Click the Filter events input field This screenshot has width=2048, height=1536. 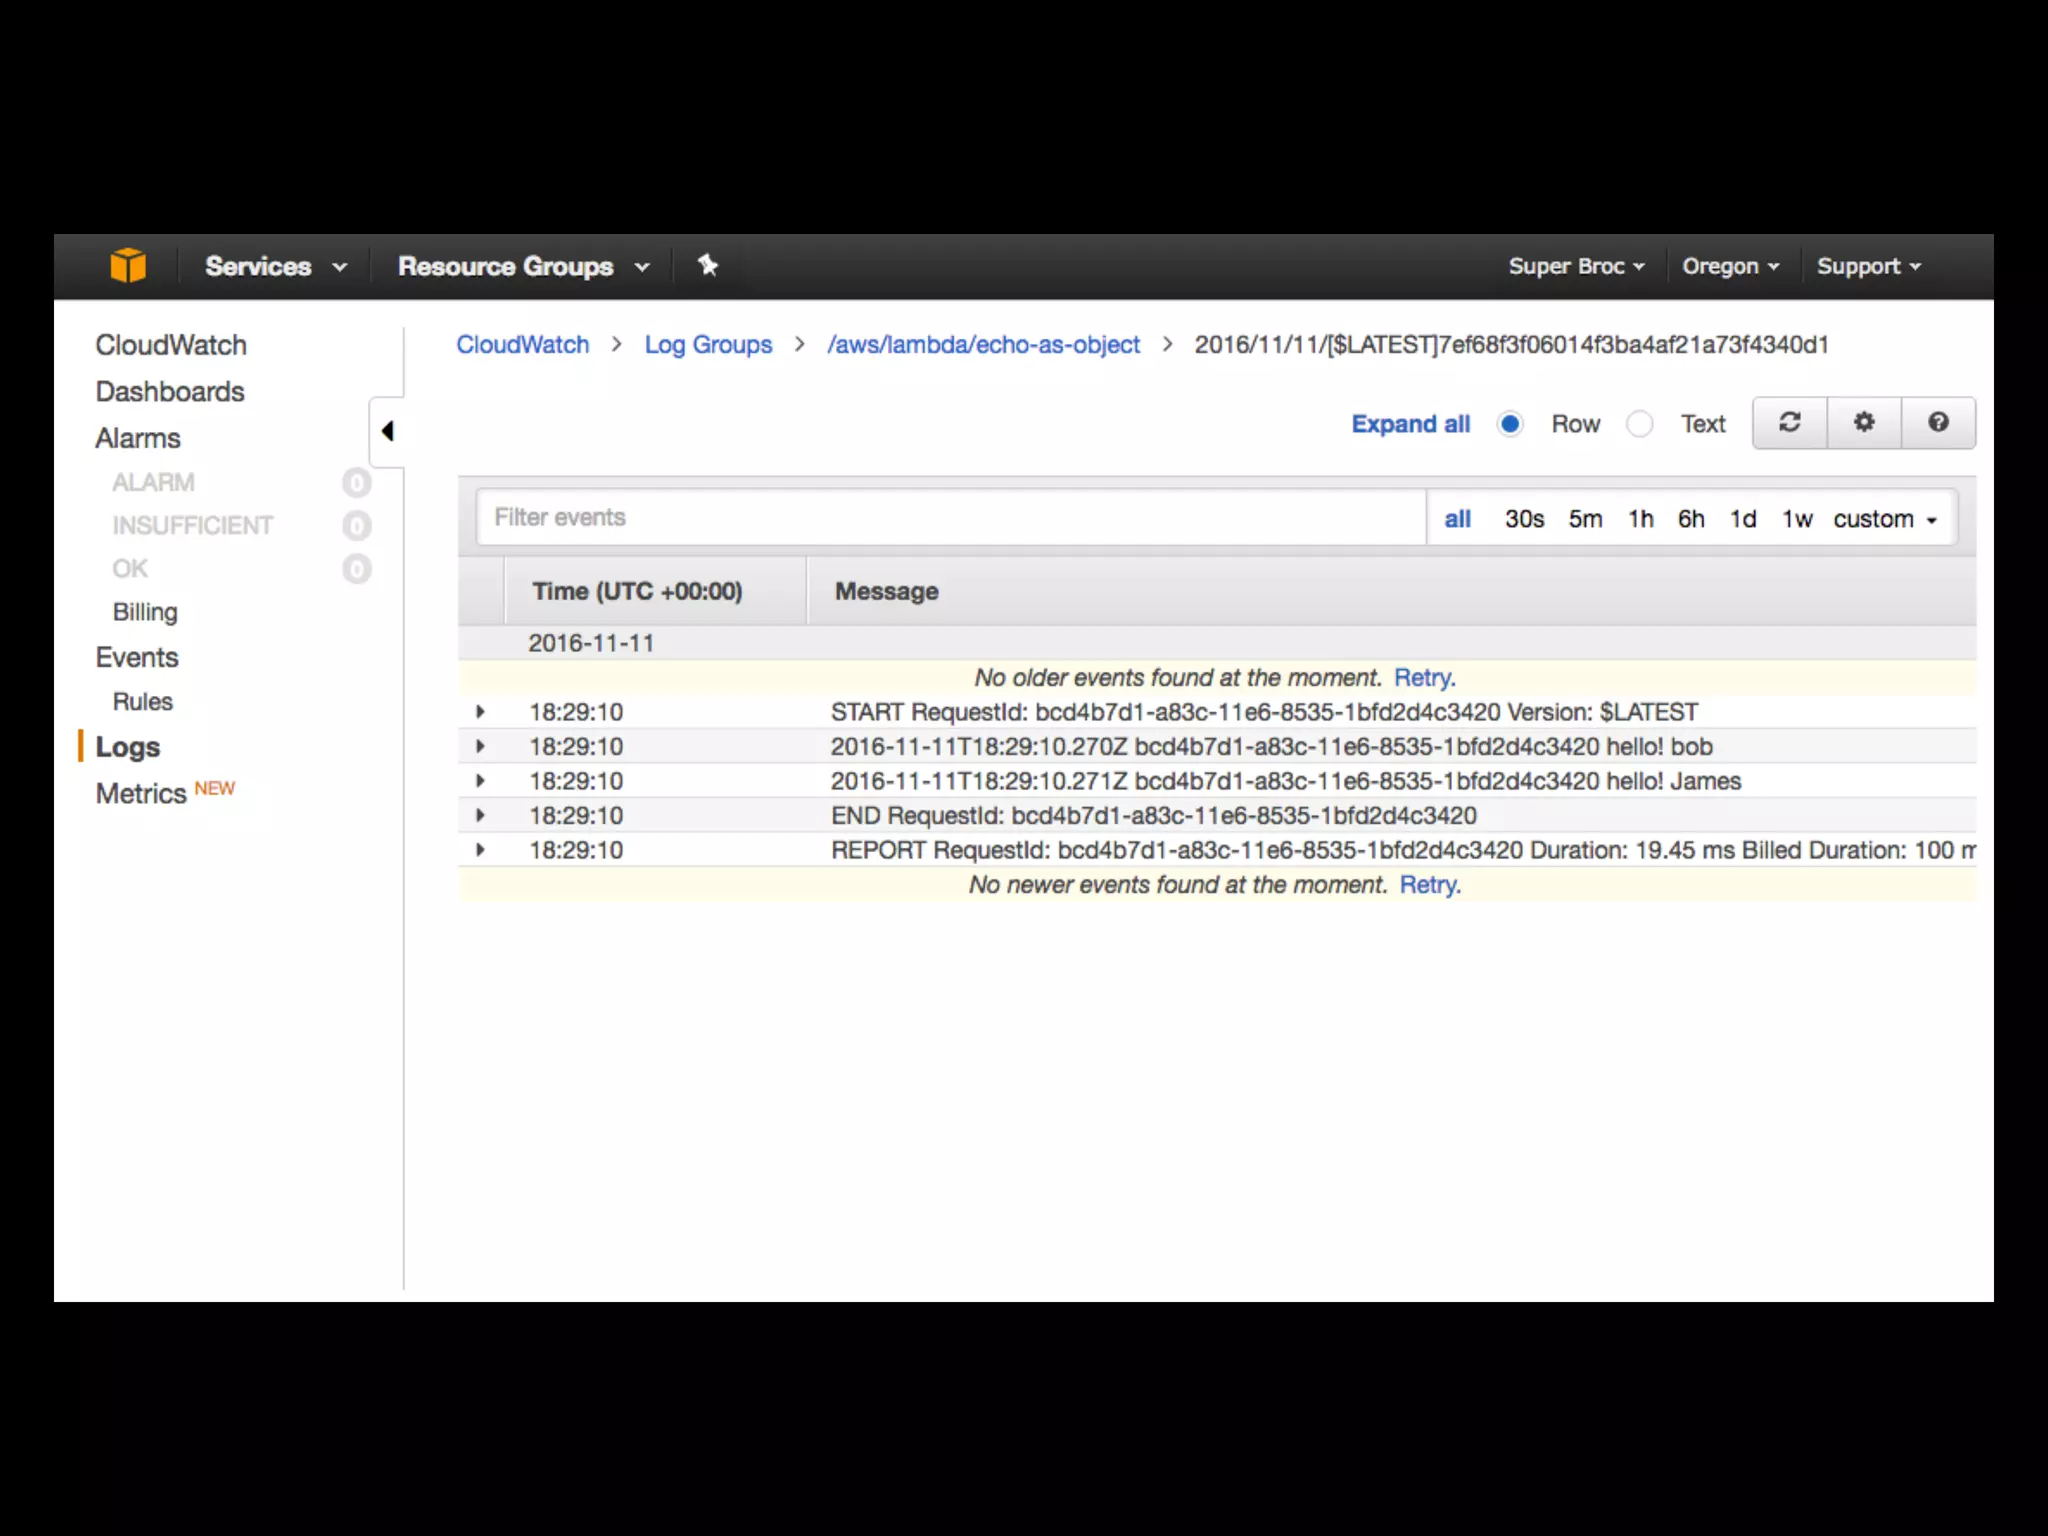click(x=951, y=518)
